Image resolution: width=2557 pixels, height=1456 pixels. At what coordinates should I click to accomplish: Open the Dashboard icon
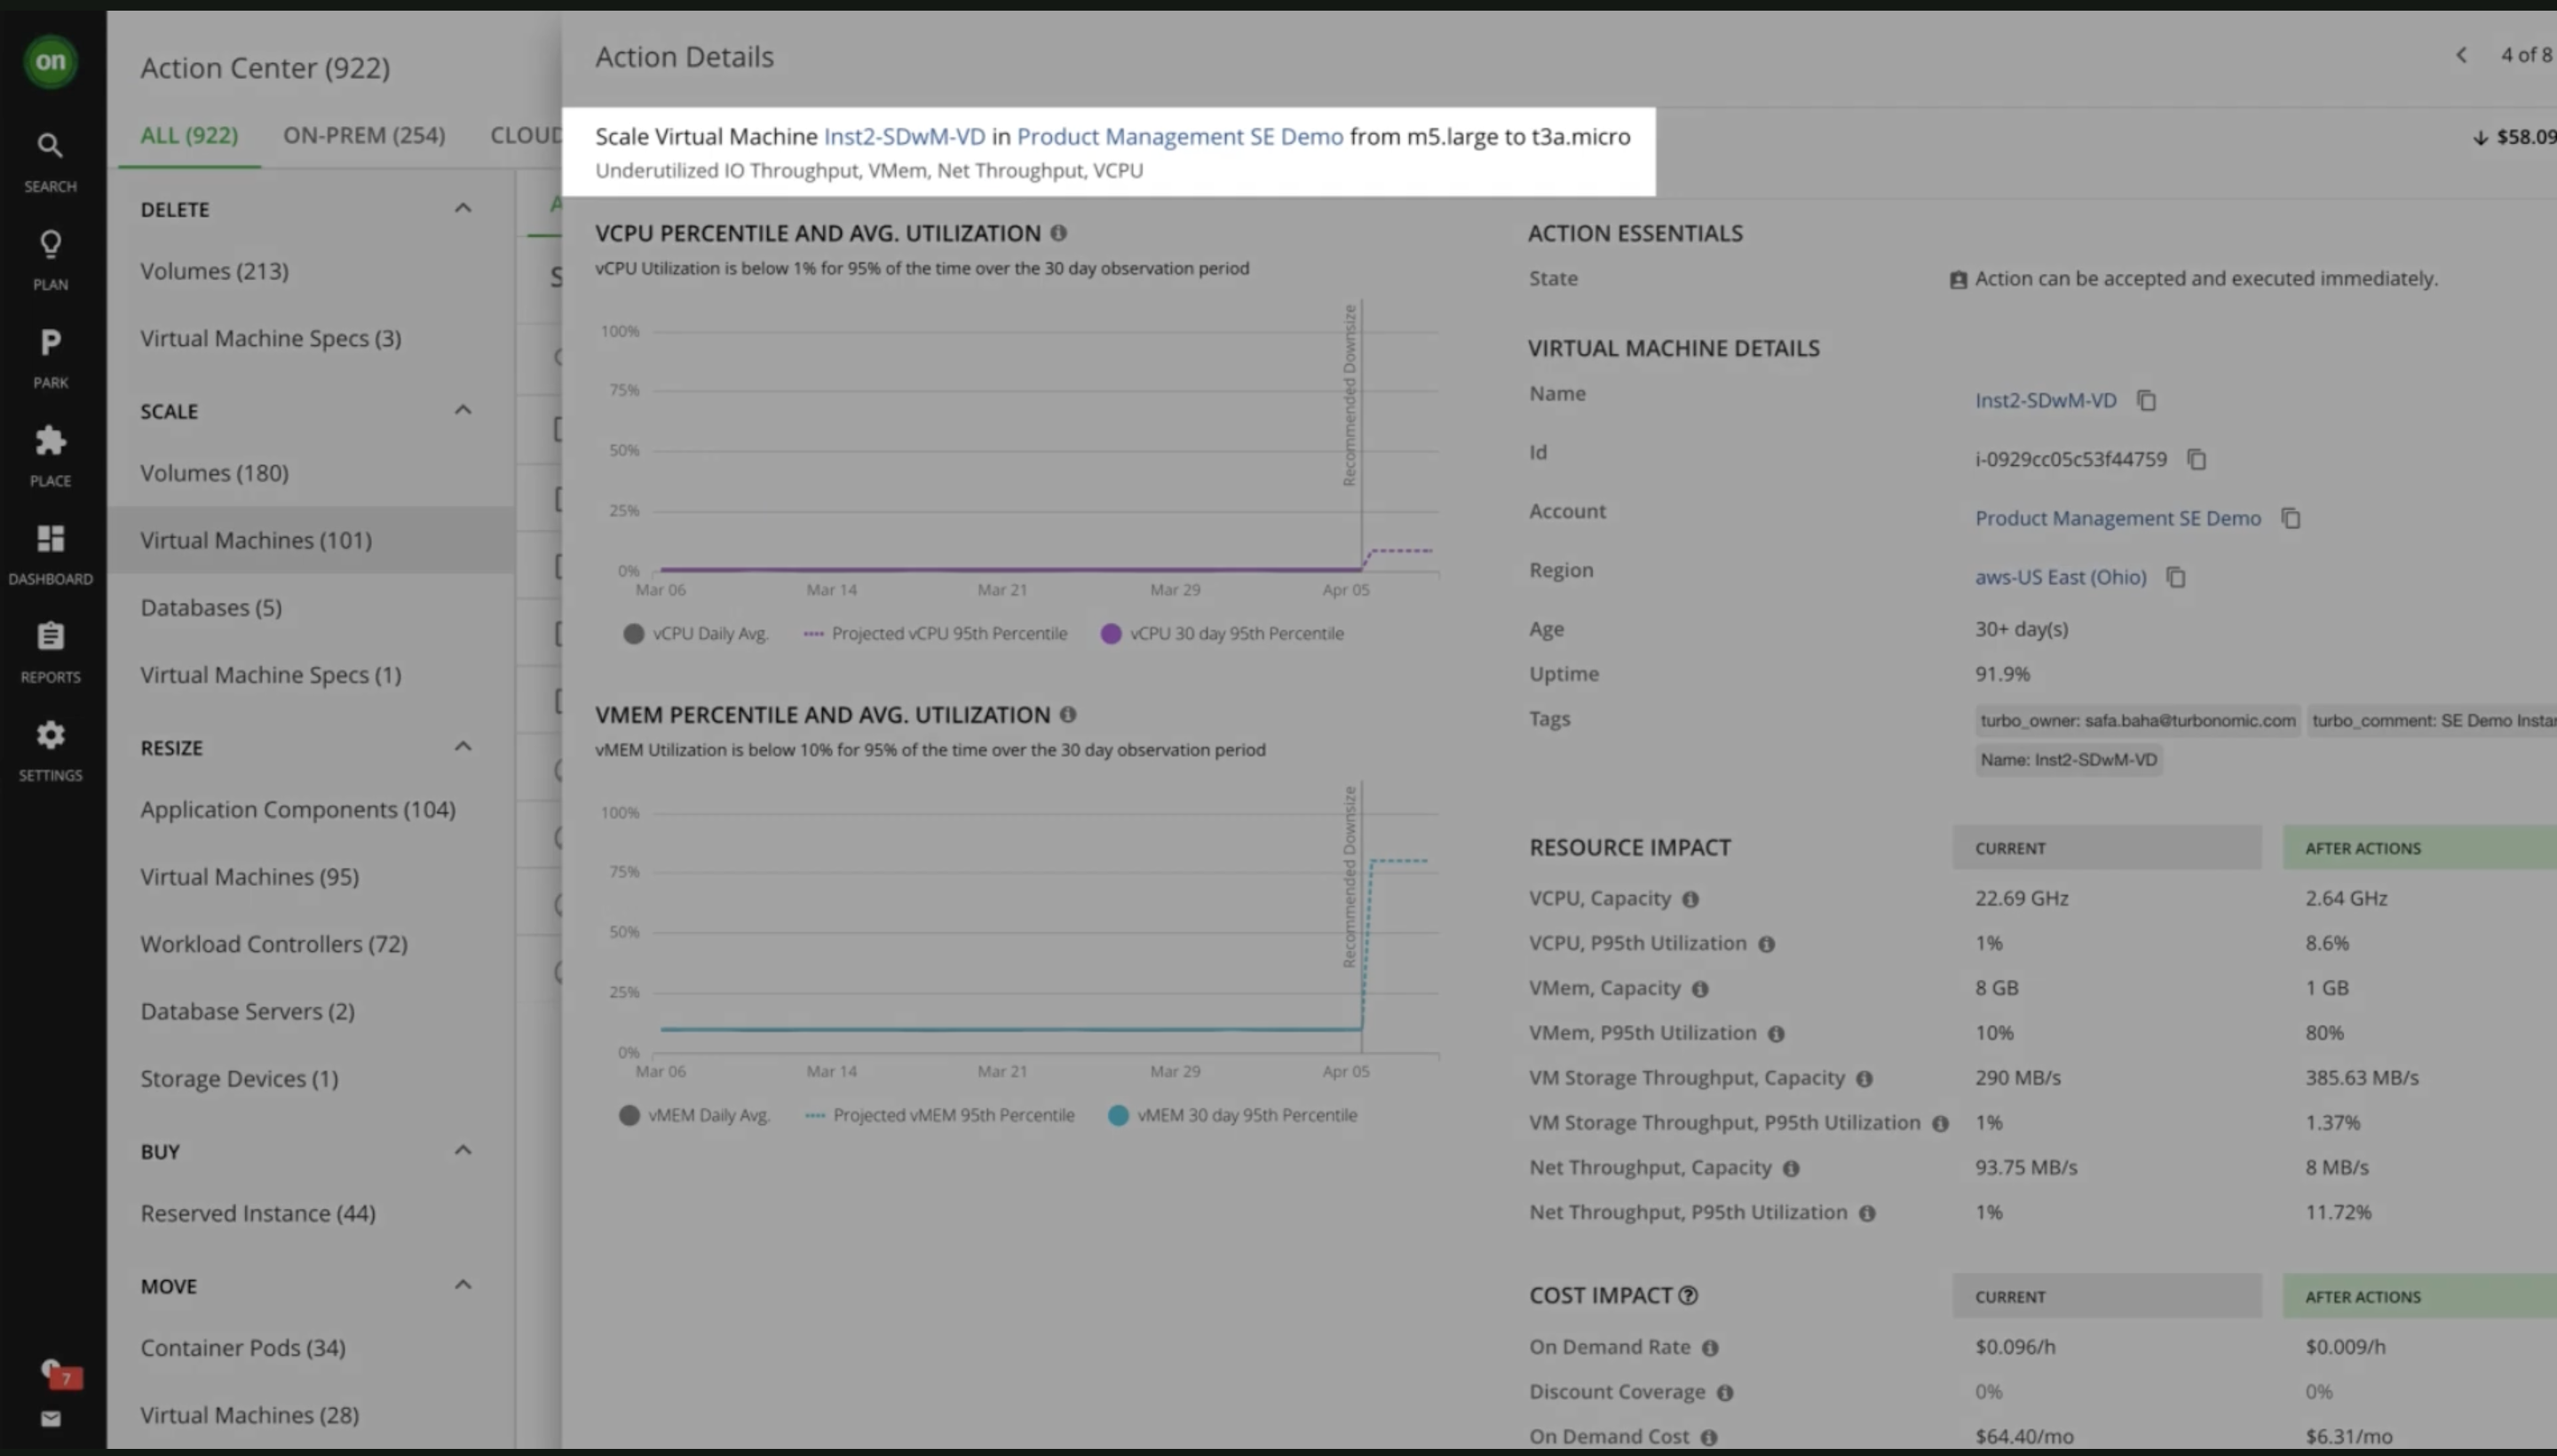point(50,552)
